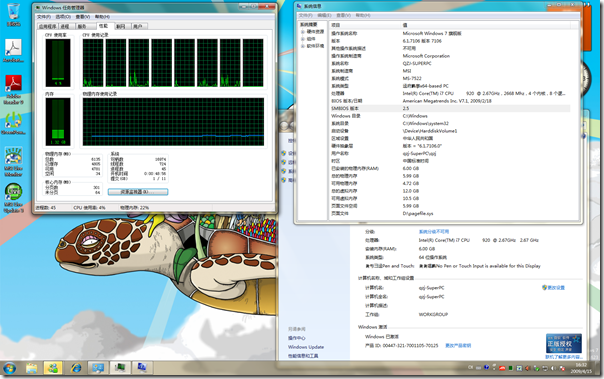Click the System Information title bar icon

tap(299, 6)
